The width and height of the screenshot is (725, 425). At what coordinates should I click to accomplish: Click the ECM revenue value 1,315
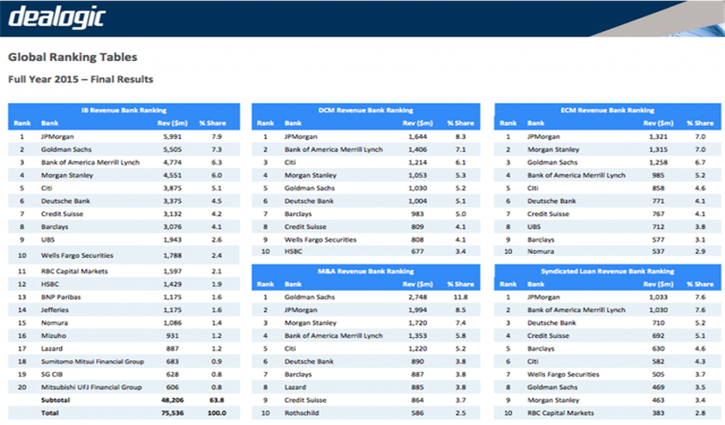coord(658,149)
